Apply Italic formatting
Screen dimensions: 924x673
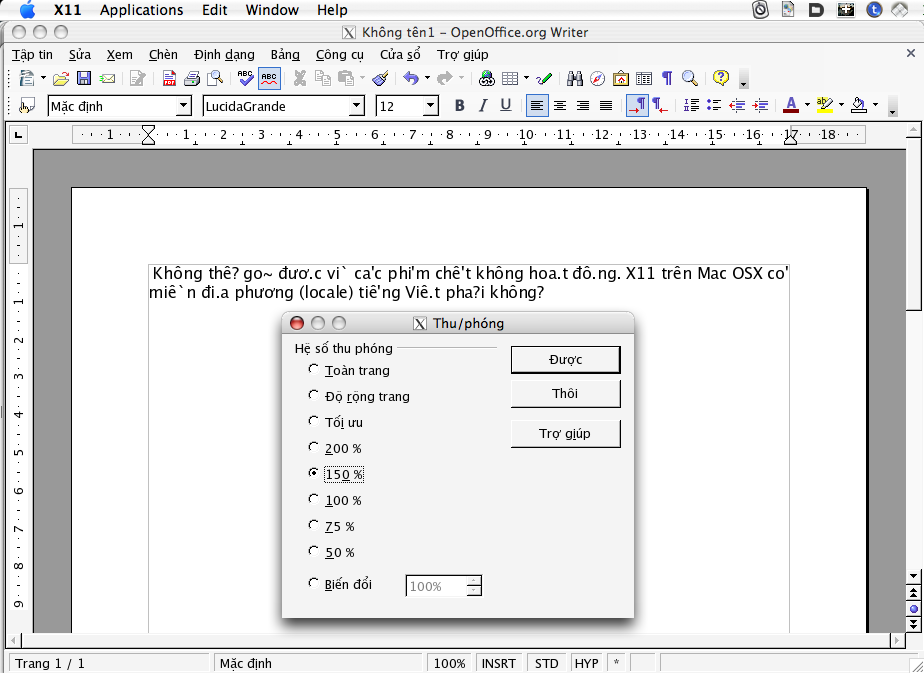click(483, 105)
